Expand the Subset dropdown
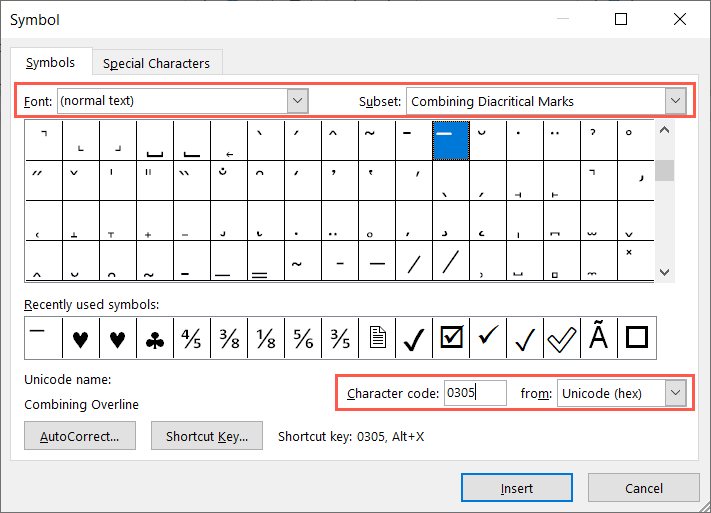This screenshot has height=513, width=711. 676,101
